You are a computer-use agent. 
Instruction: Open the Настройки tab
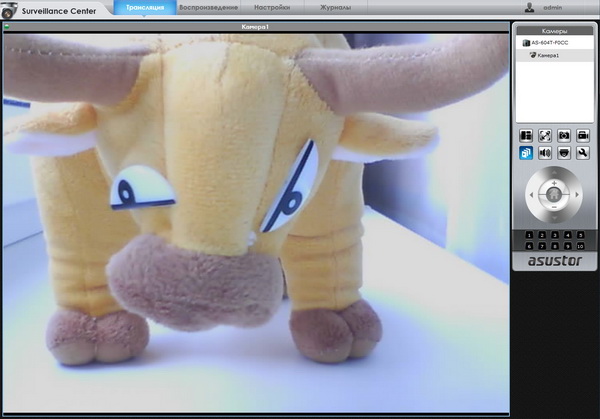click(272, 7)
